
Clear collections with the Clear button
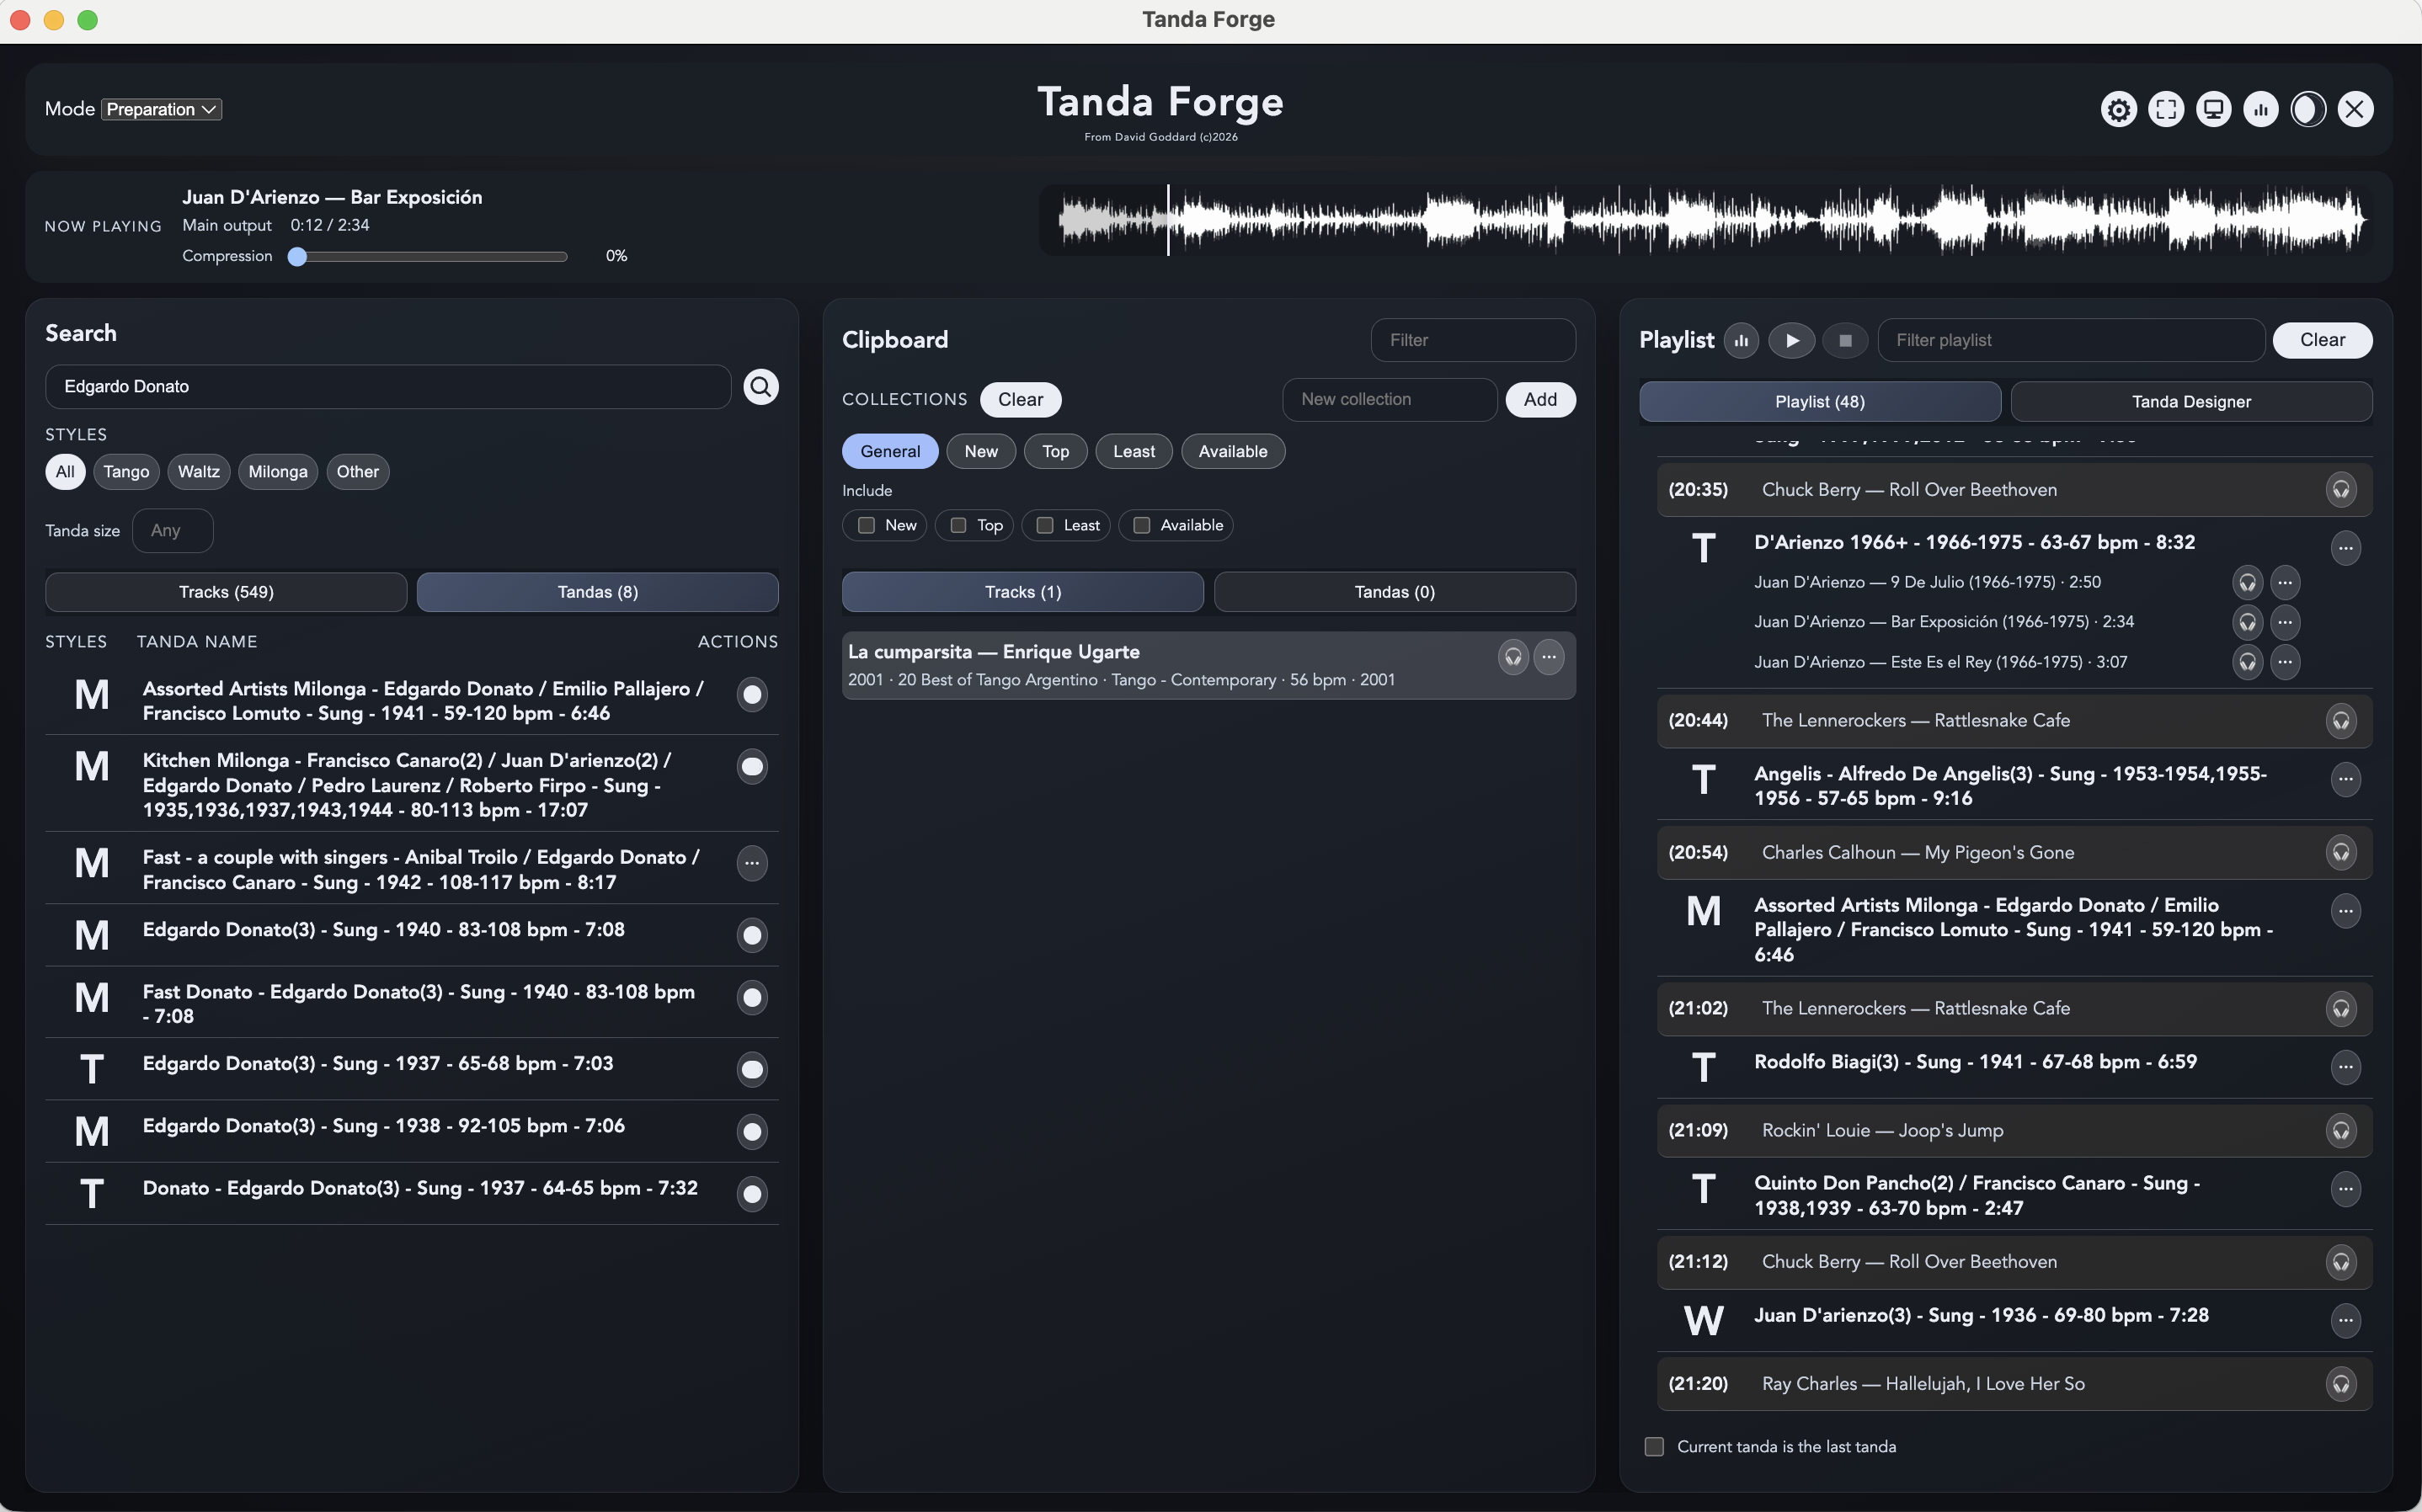tap(1020, 400)
